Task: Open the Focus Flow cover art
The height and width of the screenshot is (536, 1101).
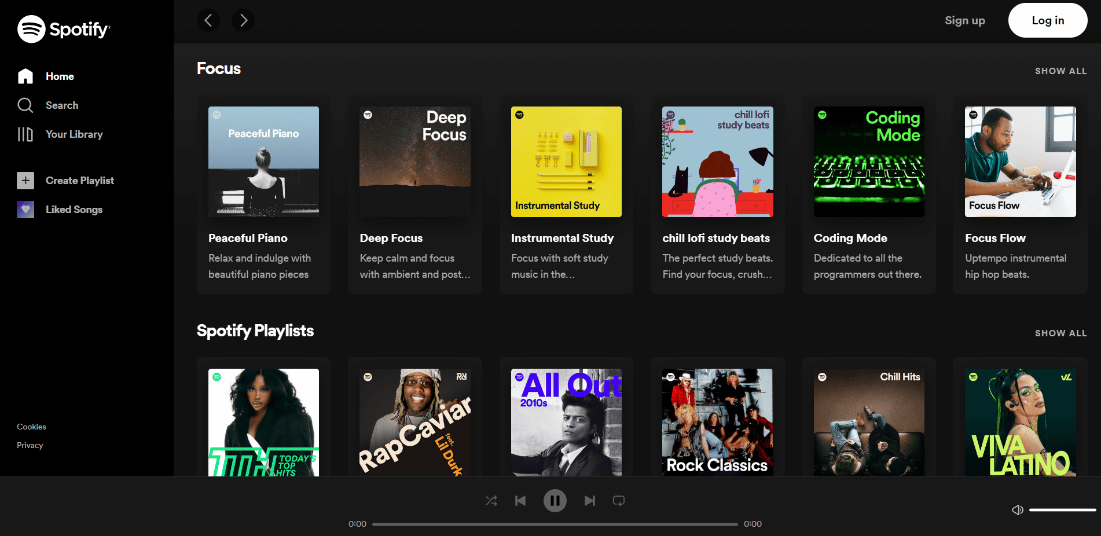Action: click(1020, 162)
